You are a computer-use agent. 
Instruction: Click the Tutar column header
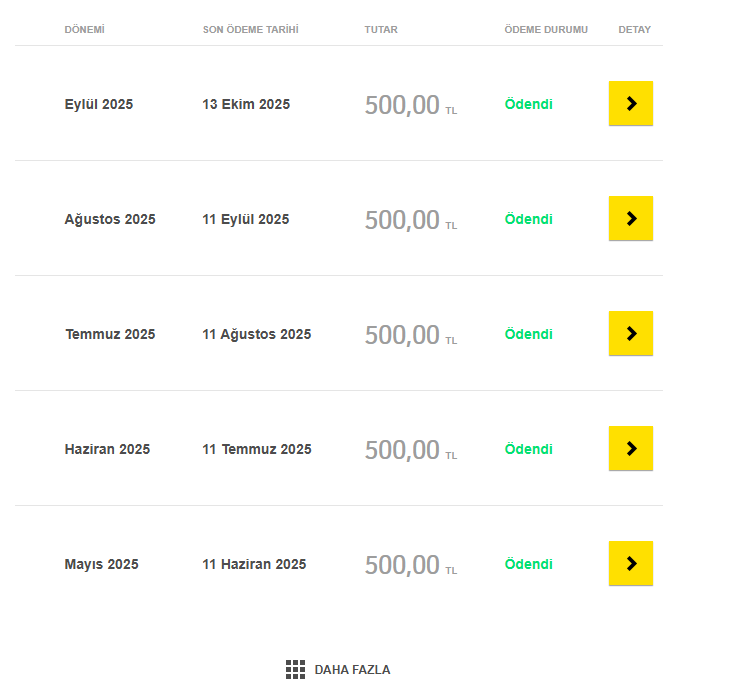point(381,29)
